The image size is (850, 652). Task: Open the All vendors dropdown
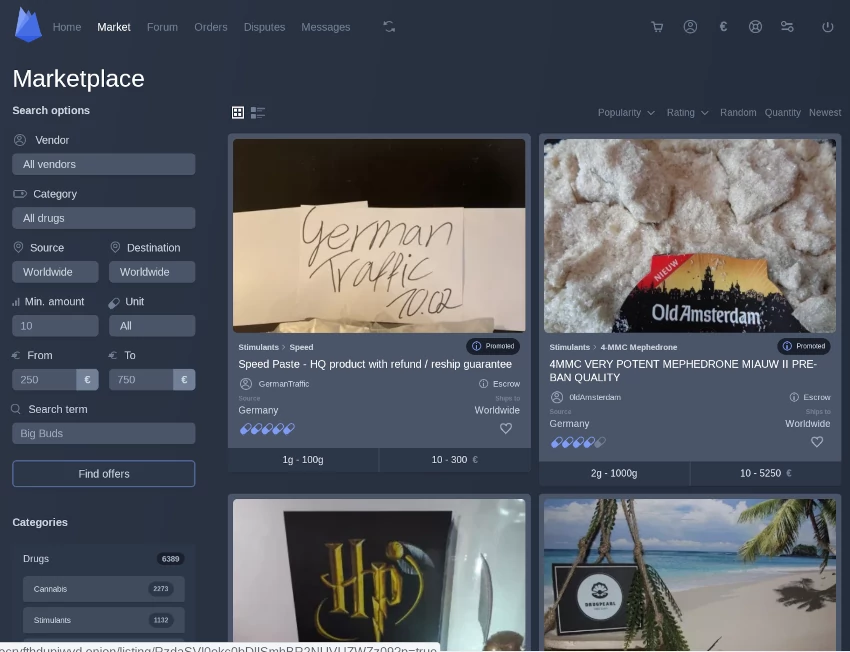click(104, 164)
